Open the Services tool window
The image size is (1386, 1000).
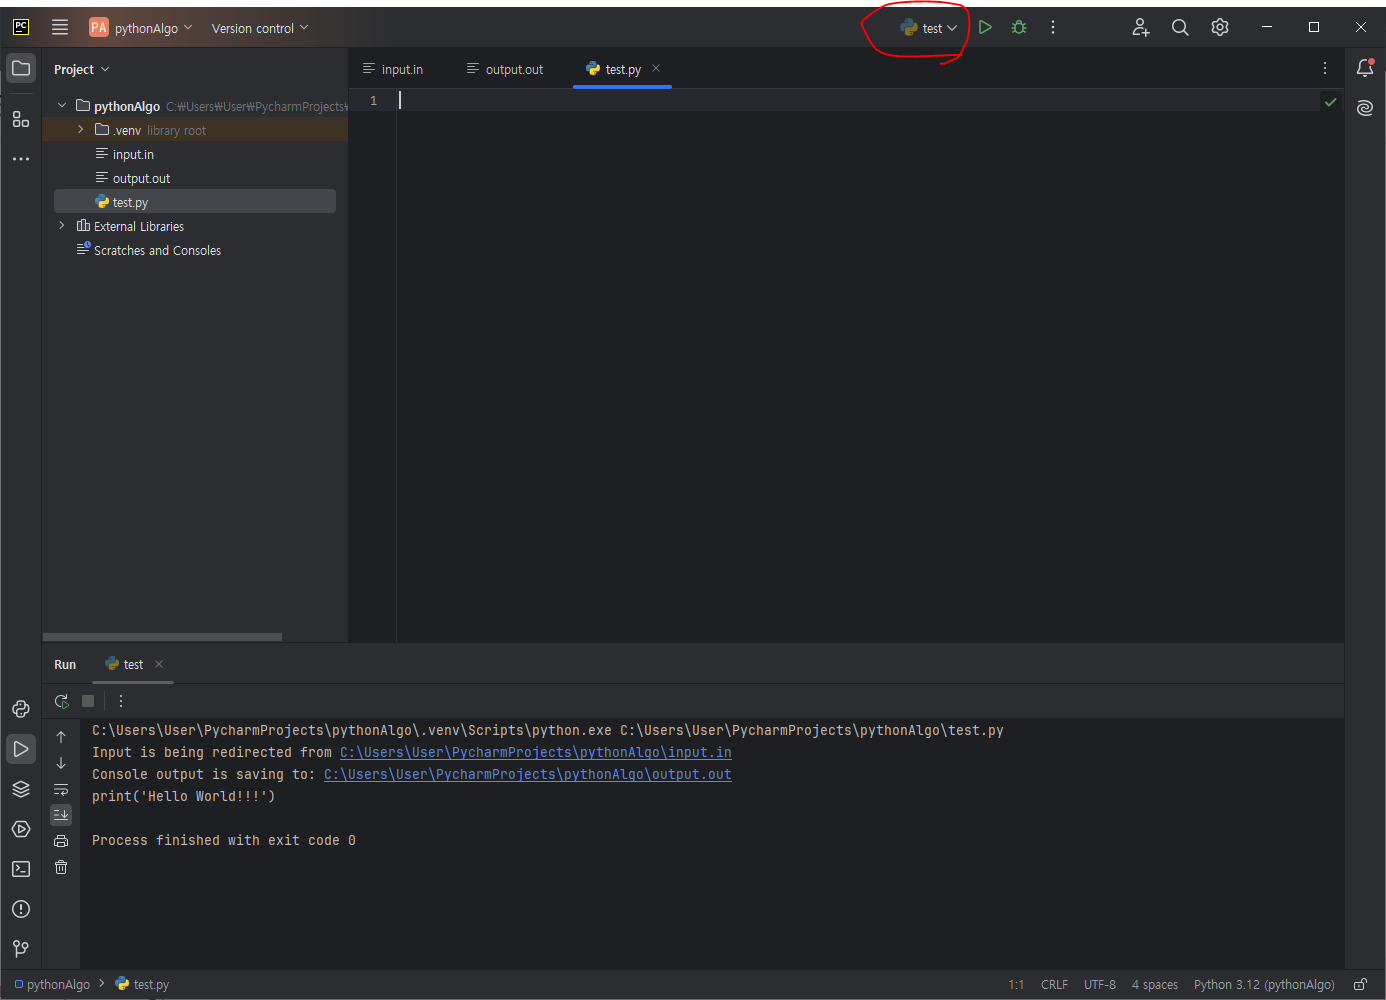coord(21,829)
